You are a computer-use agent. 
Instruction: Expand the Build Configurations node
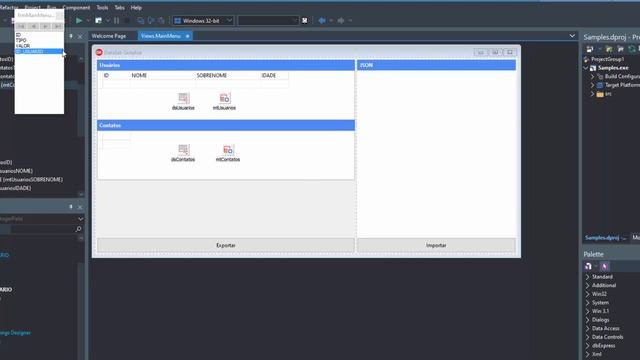(593, 76)
